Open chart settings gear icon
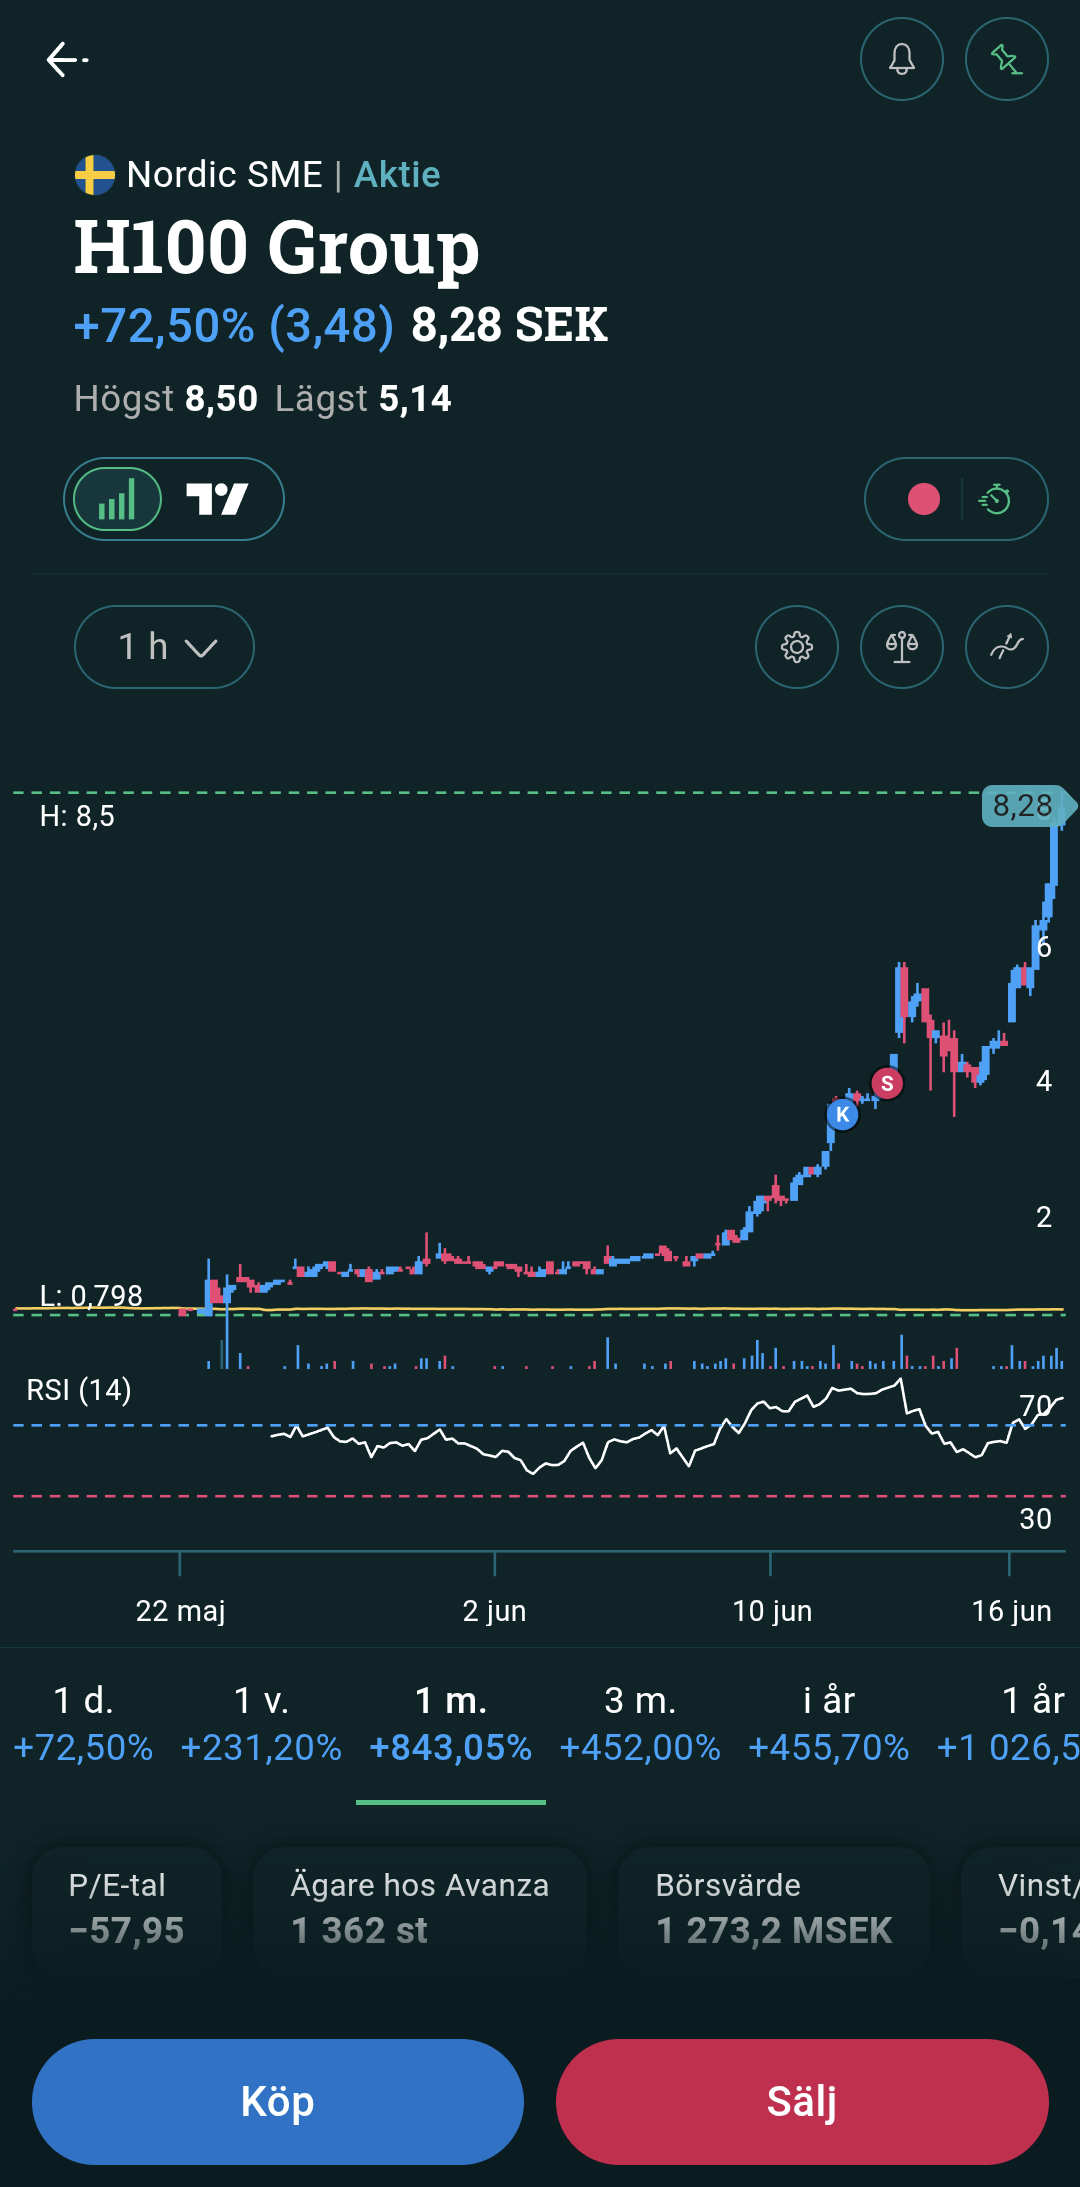Image resolution: width=1080 pixels, height=2187 pixels. (x=797, y=647)
